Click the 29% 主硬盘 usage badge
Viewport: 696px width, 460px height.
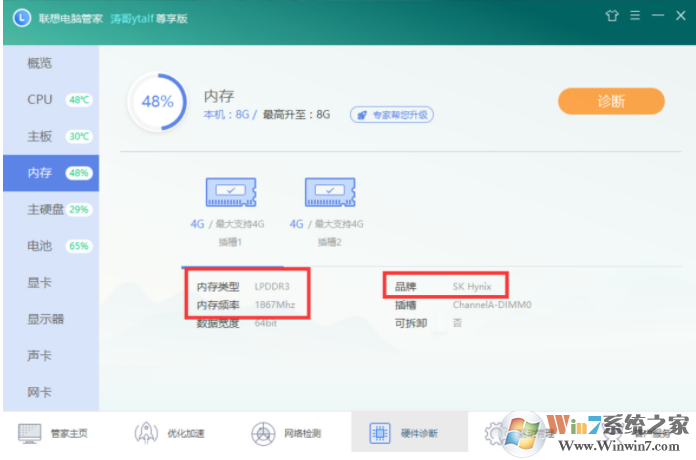tap(79, 210)
